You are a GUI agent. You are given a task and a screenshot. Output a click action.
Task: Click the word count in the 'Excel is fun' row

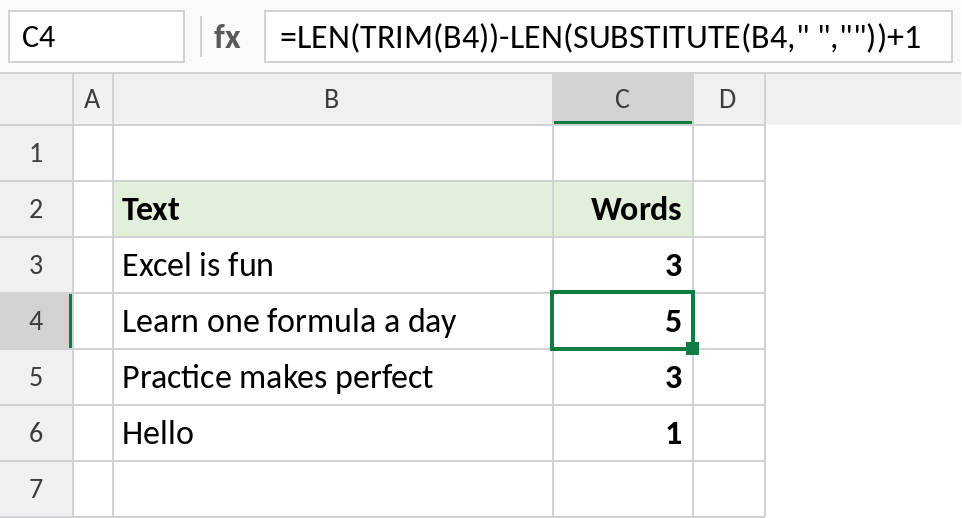623,265
